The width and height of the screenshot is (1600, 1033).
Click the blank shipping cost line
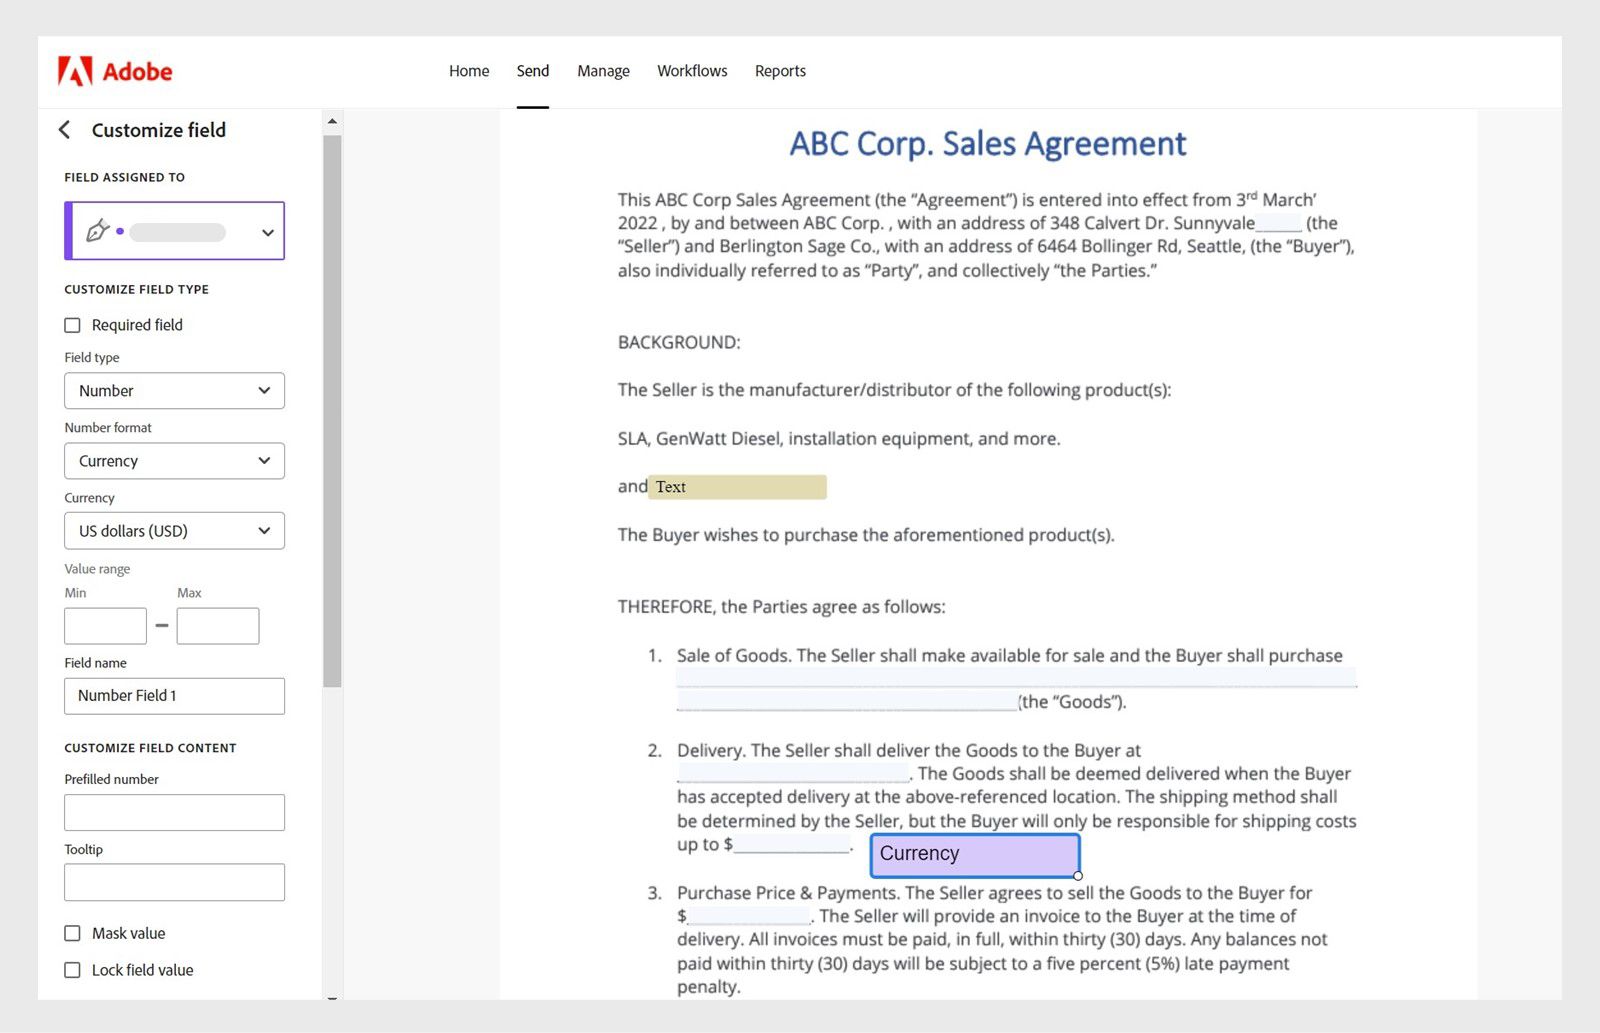[792, 844]
